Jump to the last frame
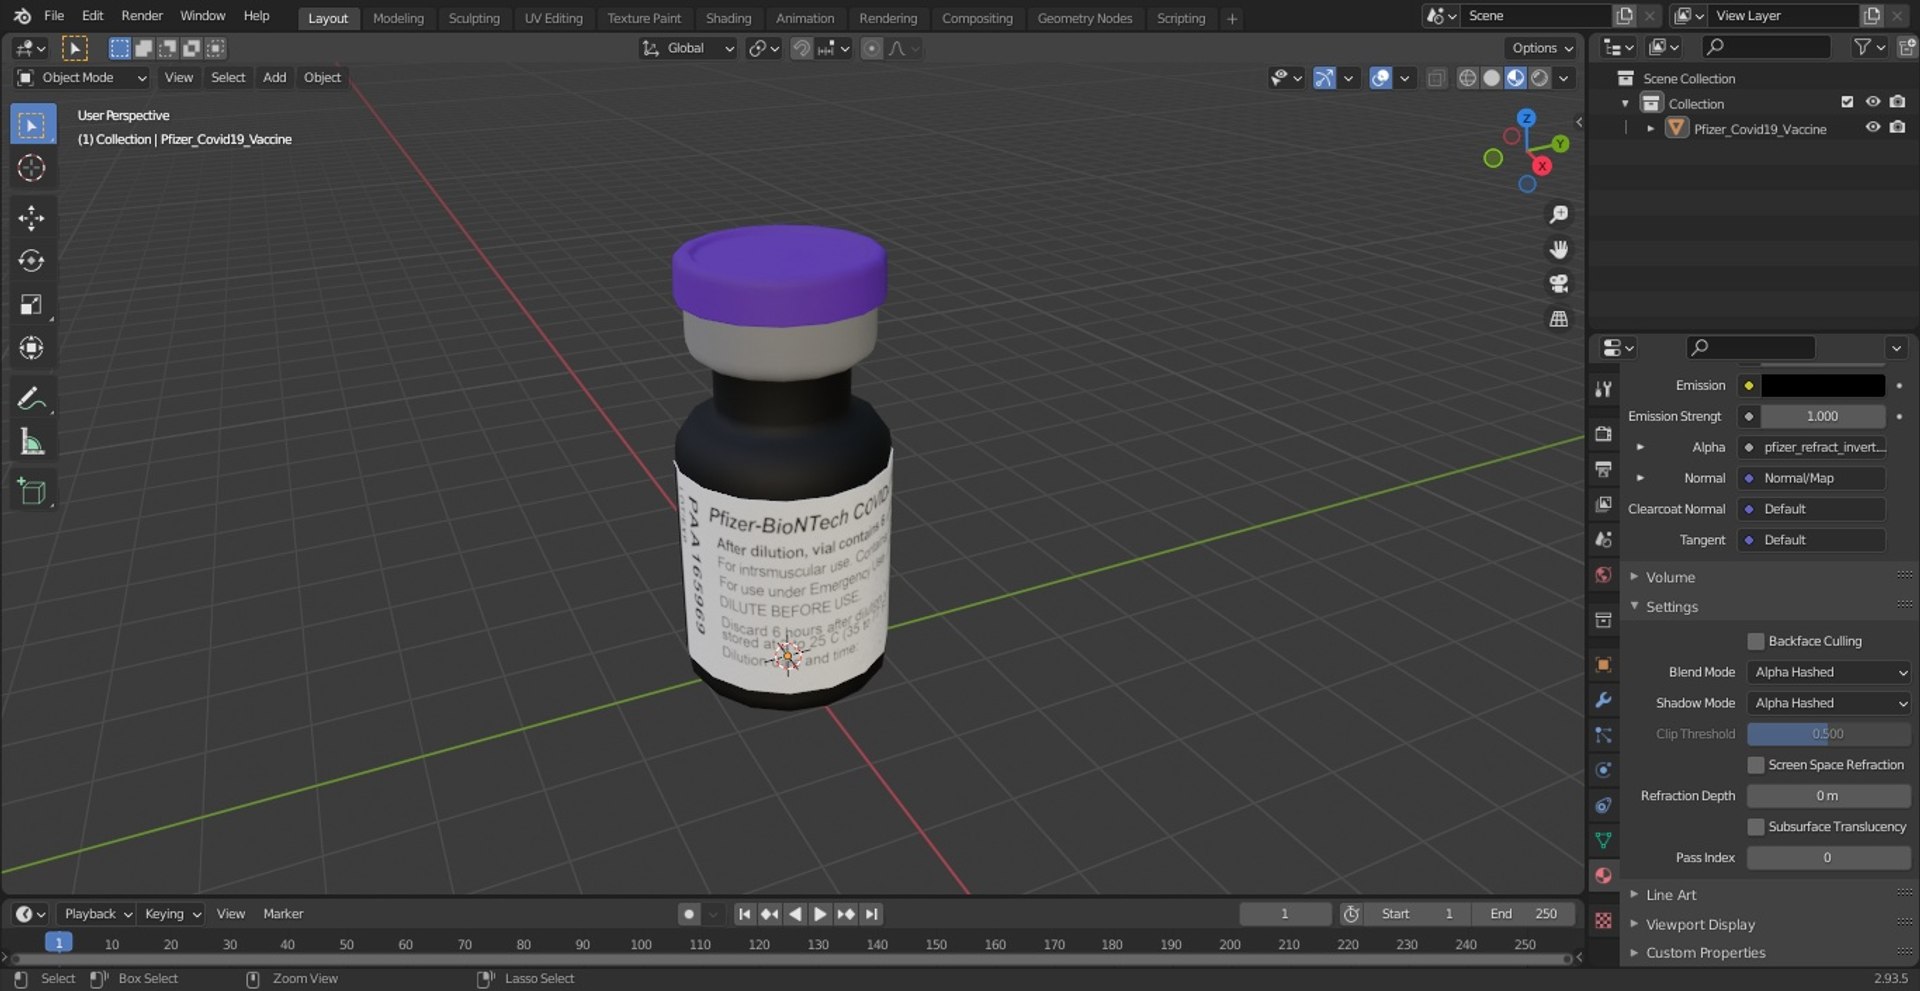 872,914
